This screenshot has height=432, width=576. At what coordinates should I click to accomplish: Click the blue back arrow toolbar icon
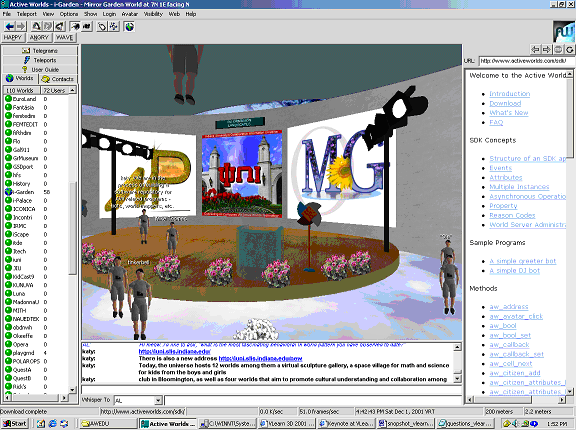(x=10, y=26)
